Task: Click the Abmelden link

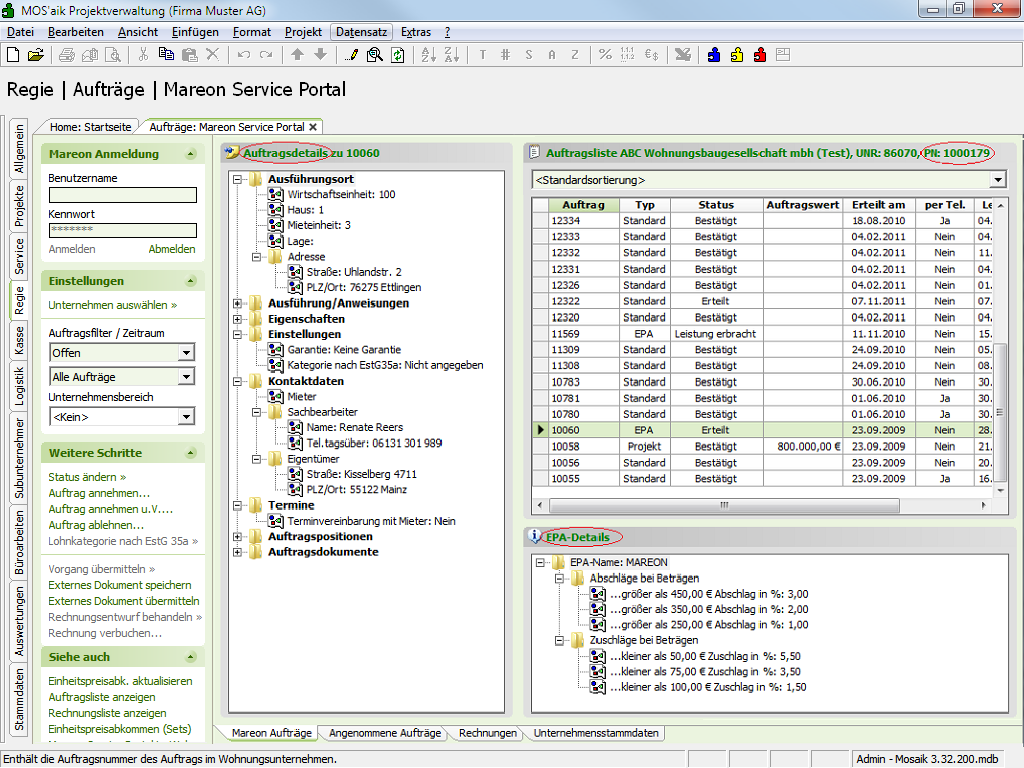Action: pos(172,249)
